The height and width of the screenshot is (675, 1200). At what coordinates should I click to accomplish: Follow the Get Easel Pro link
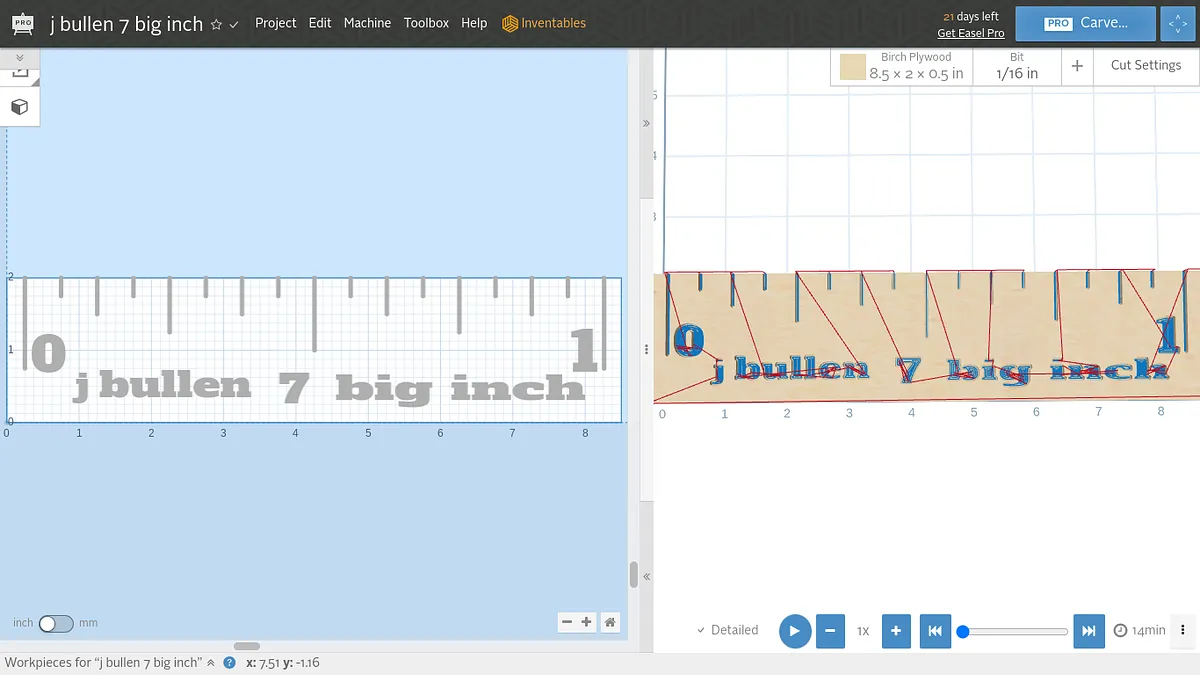(970, 33)
